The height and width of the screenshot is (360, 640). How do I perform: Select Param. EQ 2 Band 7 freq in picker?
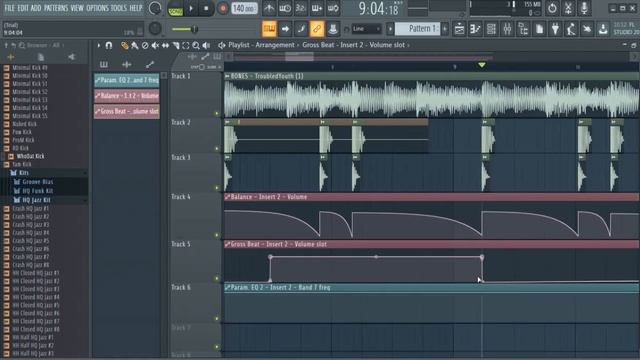pos(127,80)
